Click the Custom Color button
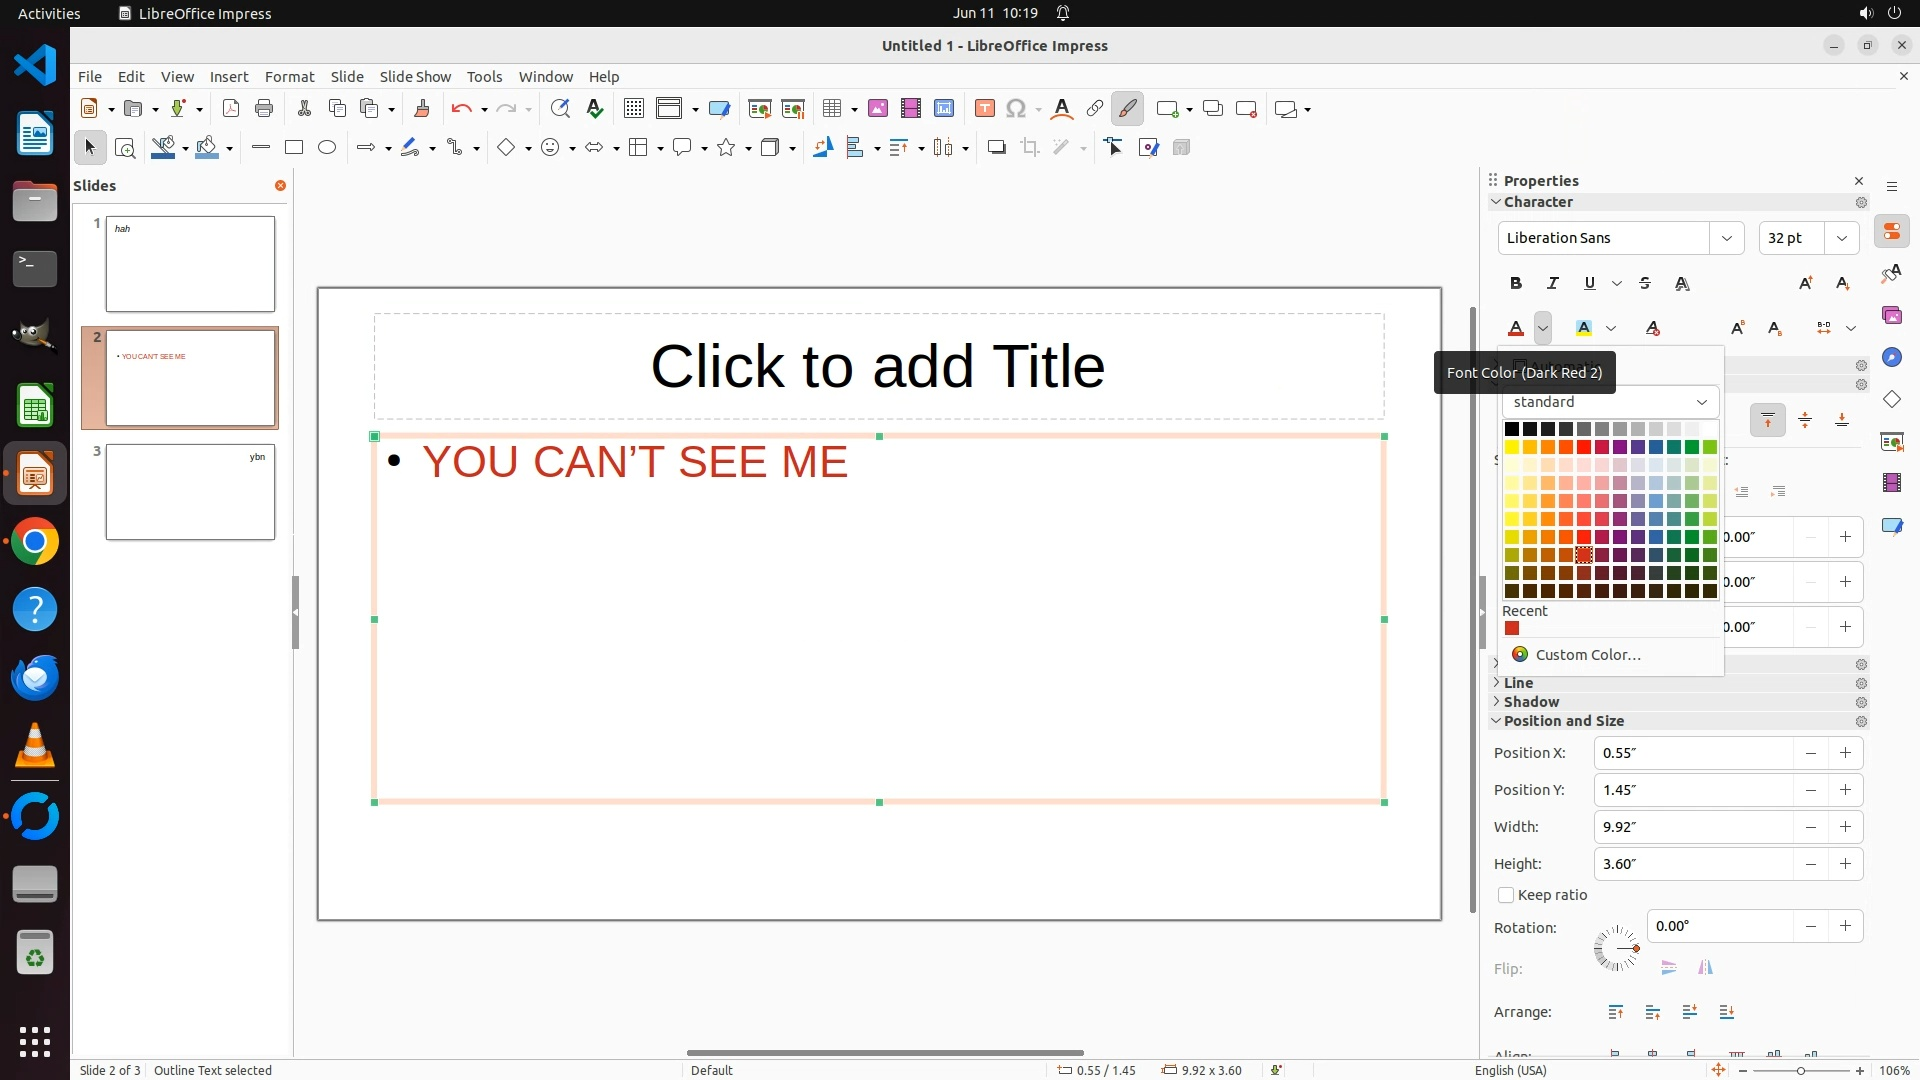Screen dimensions: 1920x1080 pos(1587,655)
